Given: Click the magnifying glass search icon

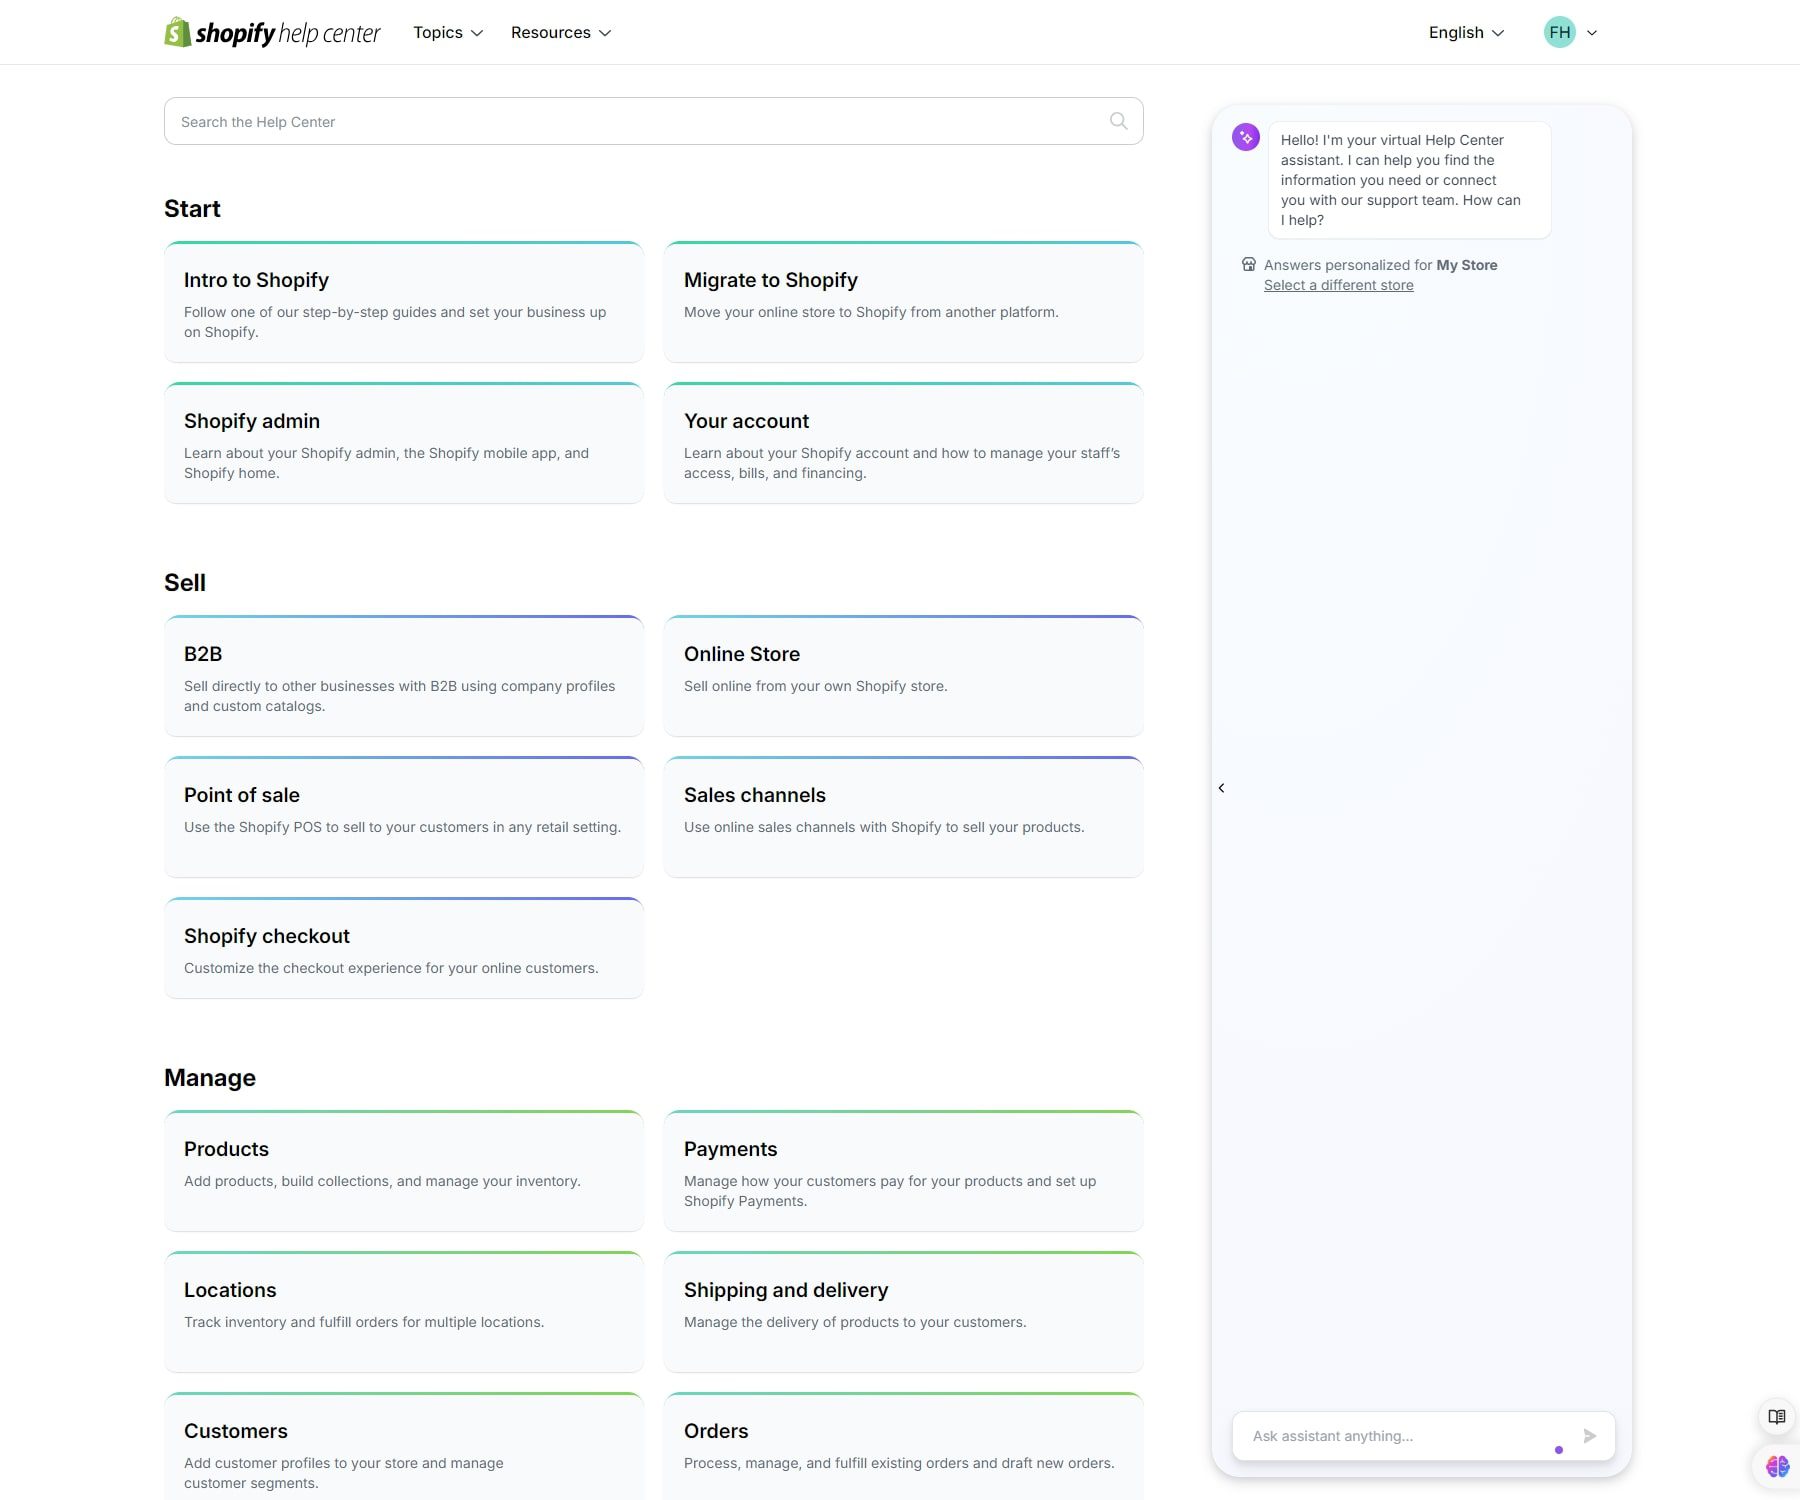Looking at the screenshot, I should (1118, 121).
